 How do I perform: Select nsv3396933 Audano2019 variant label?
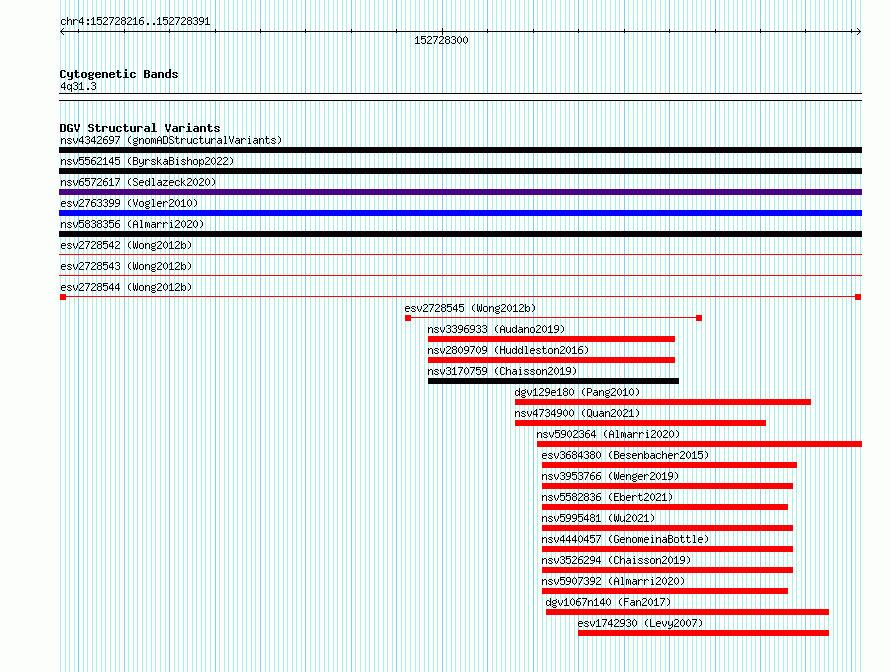pyautogui.click(x=496, y=329)
